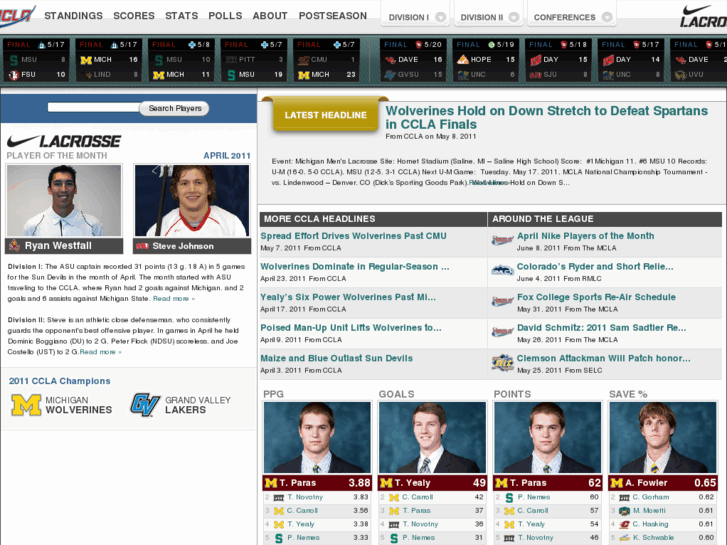This screenshot has height=545, width=727.
Task: Open A. Fowler save percentage photo
Action: coord(663,437)
